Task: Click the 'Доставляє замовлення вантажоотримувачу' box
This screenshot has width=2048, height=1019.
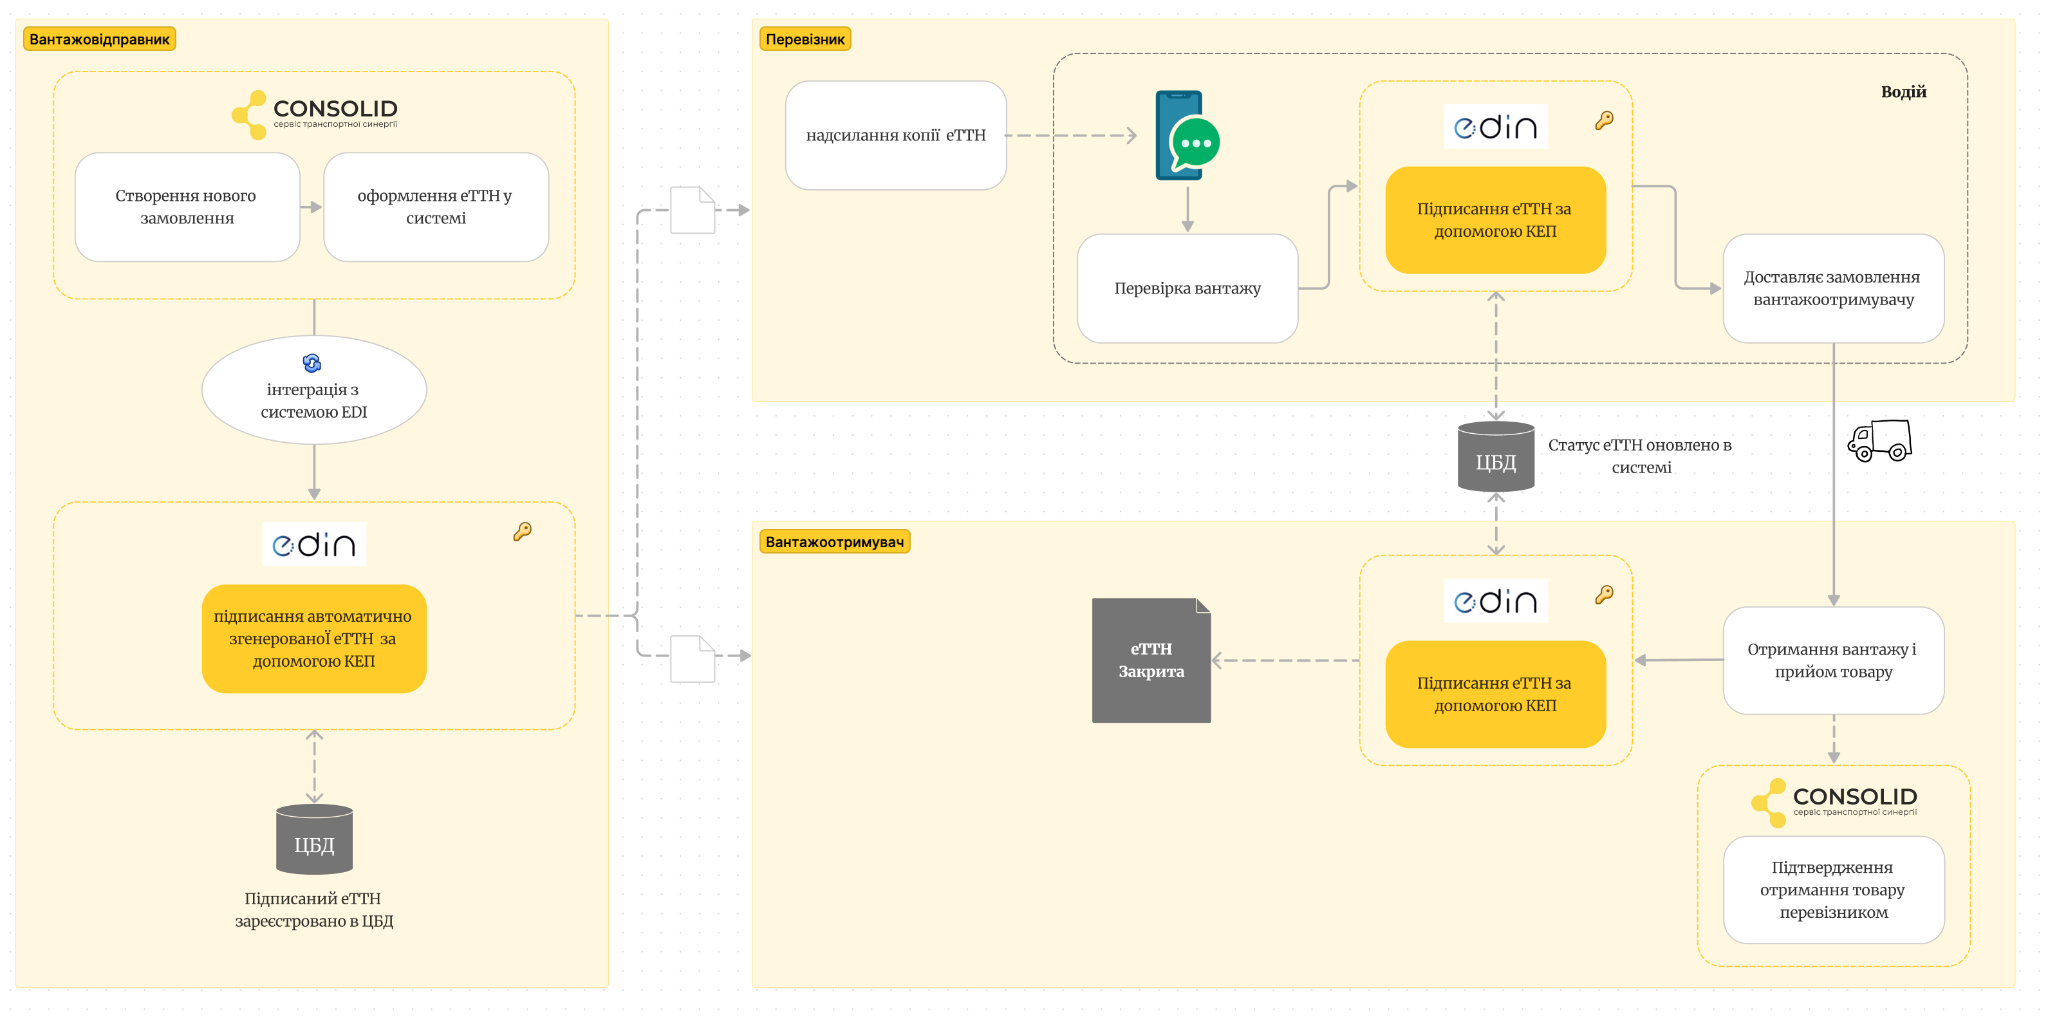Action: click(1833, 289)
